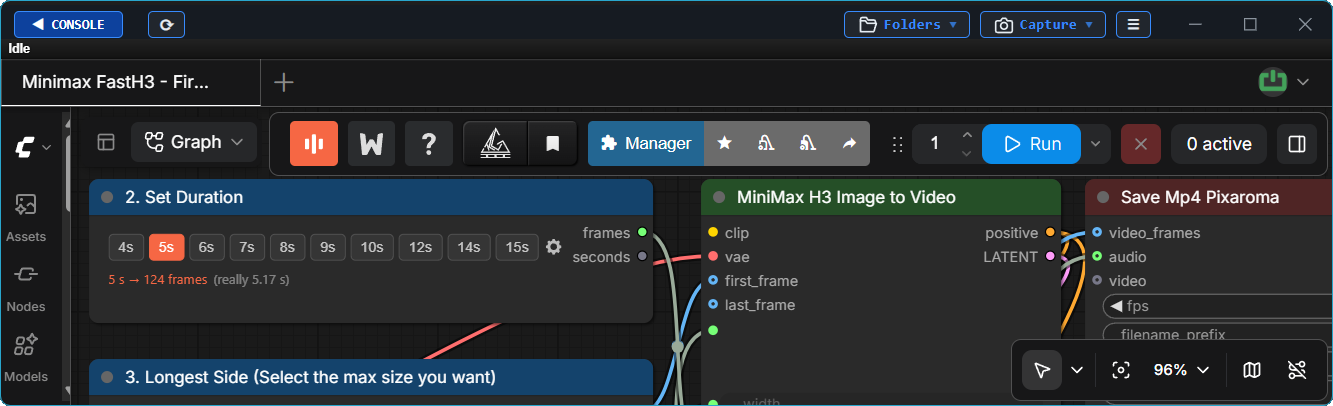The width and height of the screenshot is (1333, 406).
Task: Select the 4s duration
Action: (126, 247)
